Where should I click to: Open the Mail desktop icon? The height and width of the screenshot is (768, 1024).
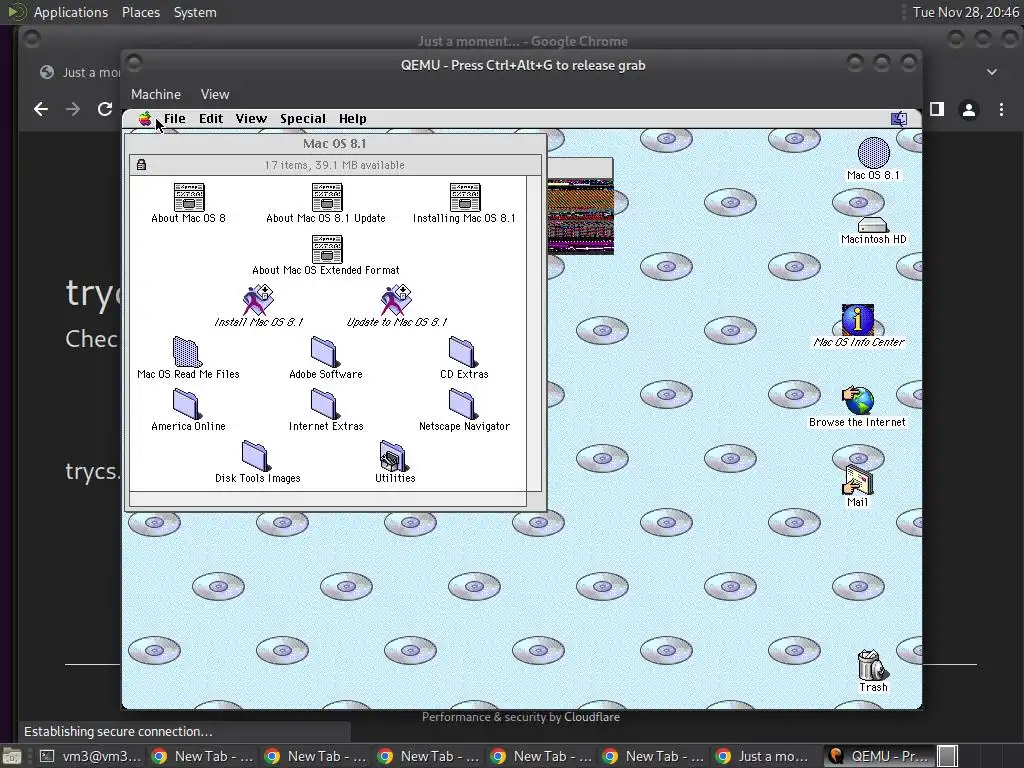(x=857, y=481)
